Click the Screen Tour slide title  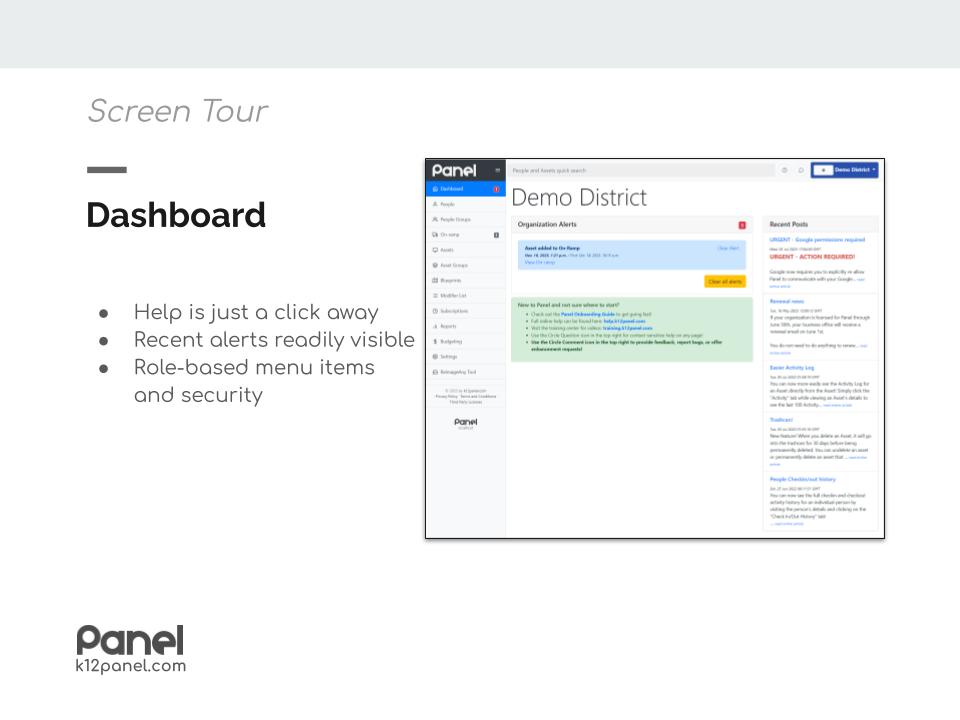(x=178, y=111)
